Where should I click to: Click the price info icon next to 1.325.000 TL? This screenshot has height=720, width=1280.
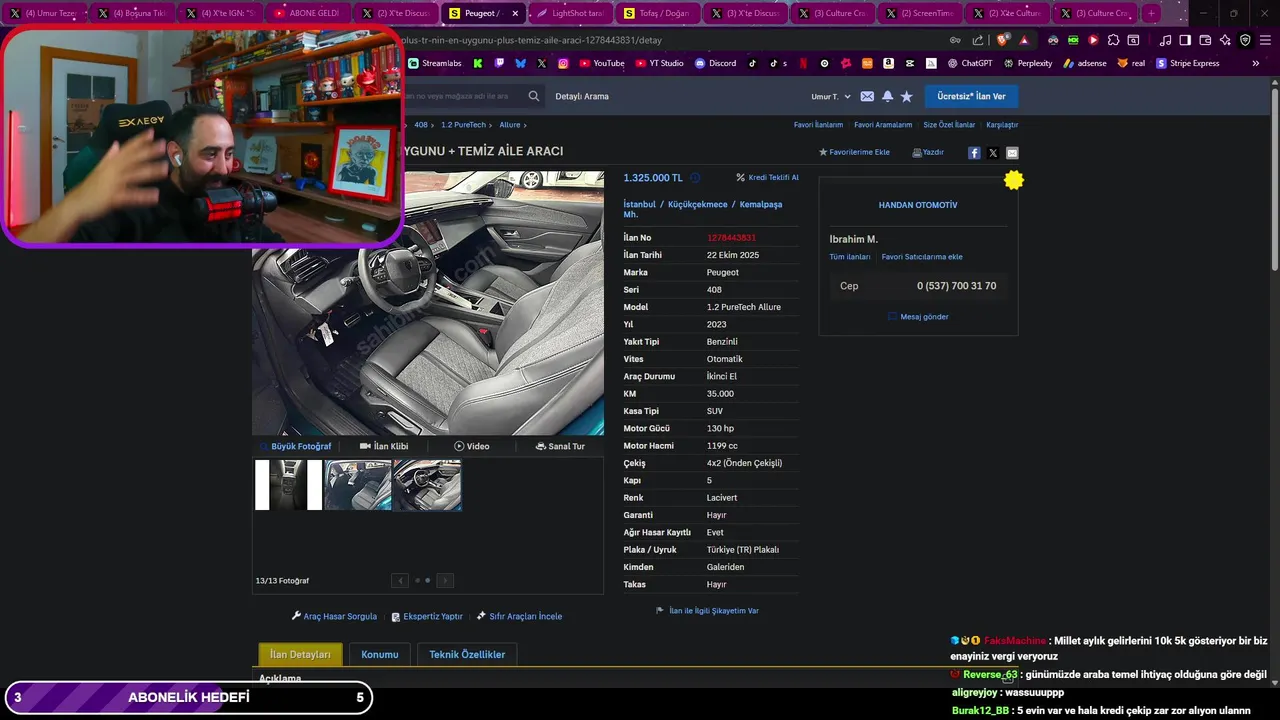tap(695, 178)
